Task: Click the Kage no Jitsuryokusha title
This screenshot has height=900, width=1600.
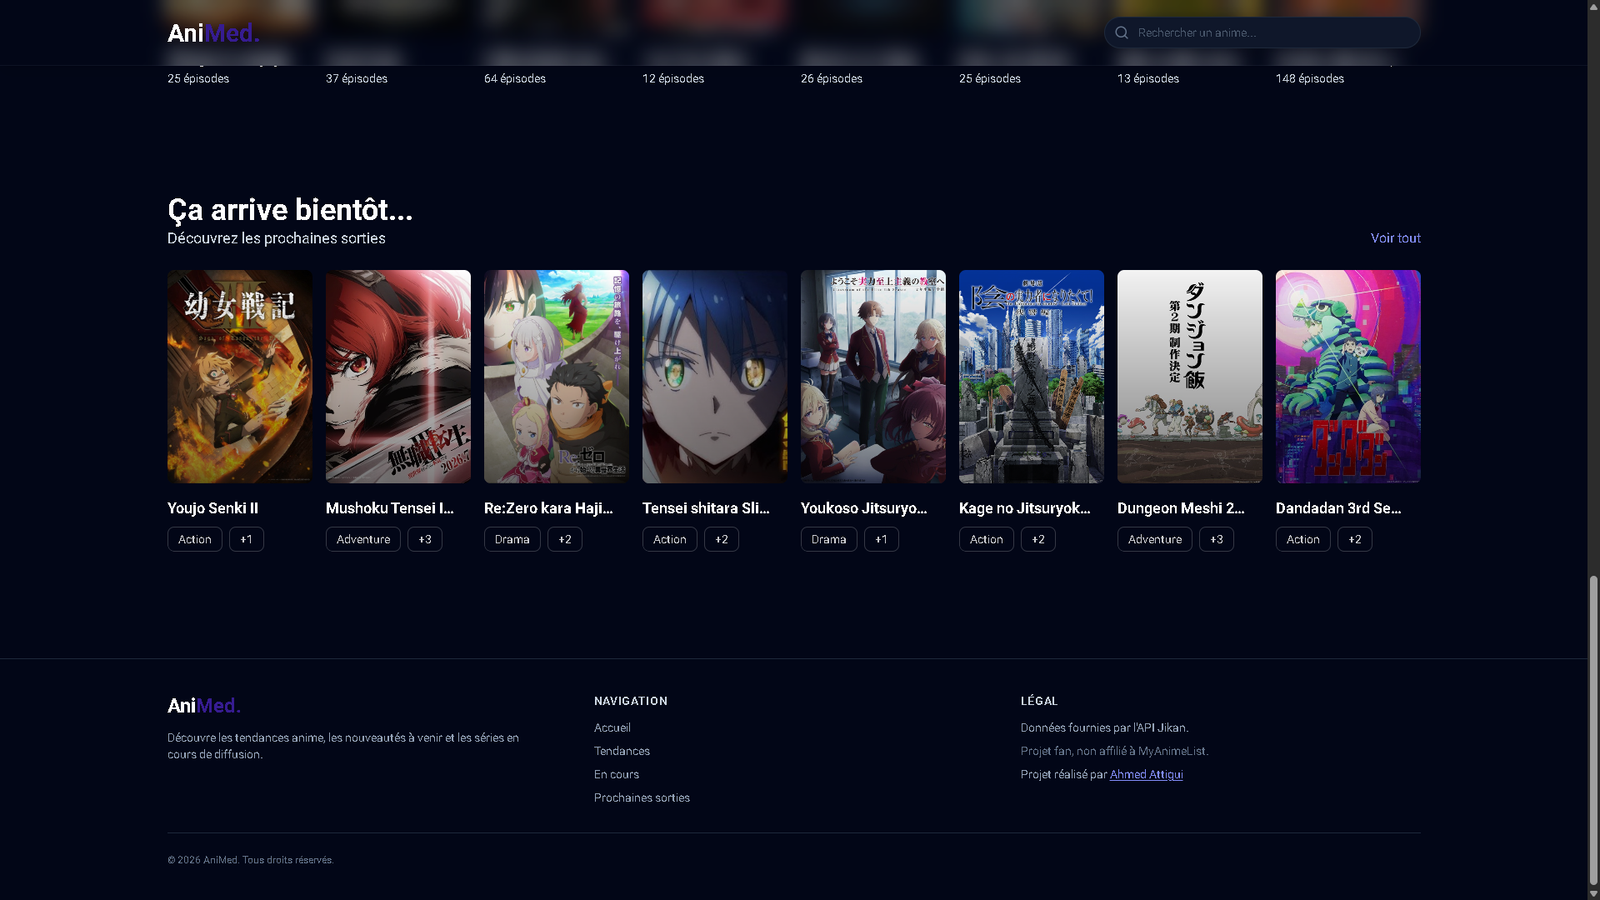Action: (x=1024, y=508)
